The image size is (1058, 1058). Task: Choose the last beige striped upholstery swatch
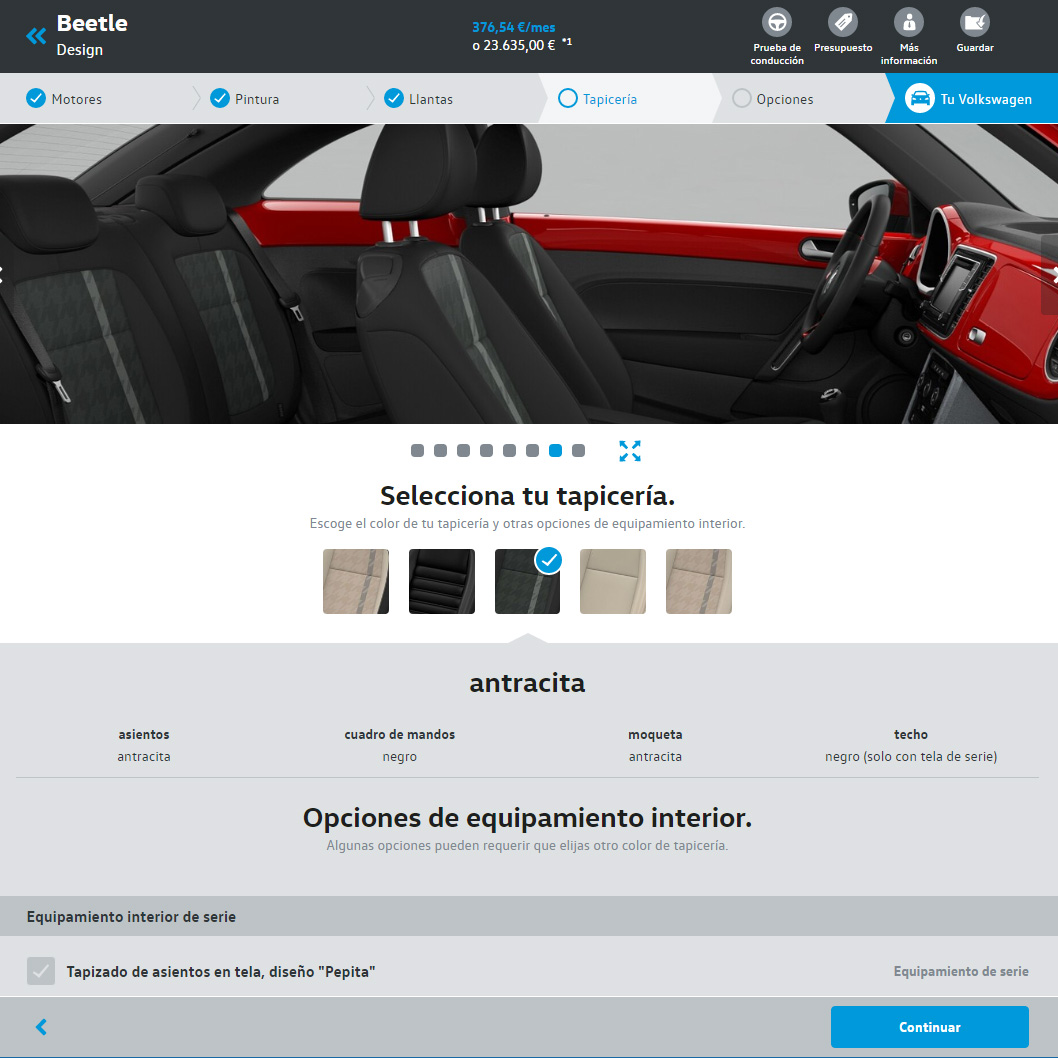[x=699, y=581]
